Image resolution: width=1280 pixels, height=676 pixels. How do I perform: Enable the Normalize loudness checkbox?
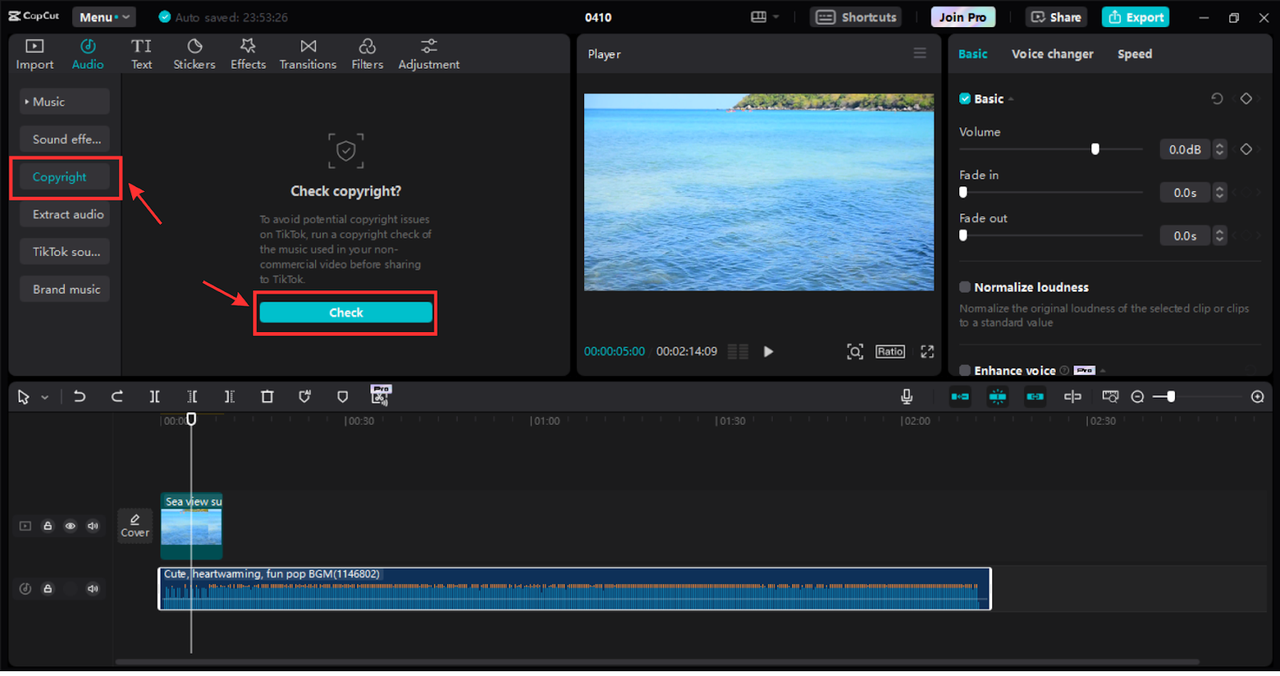click(965, 287)
